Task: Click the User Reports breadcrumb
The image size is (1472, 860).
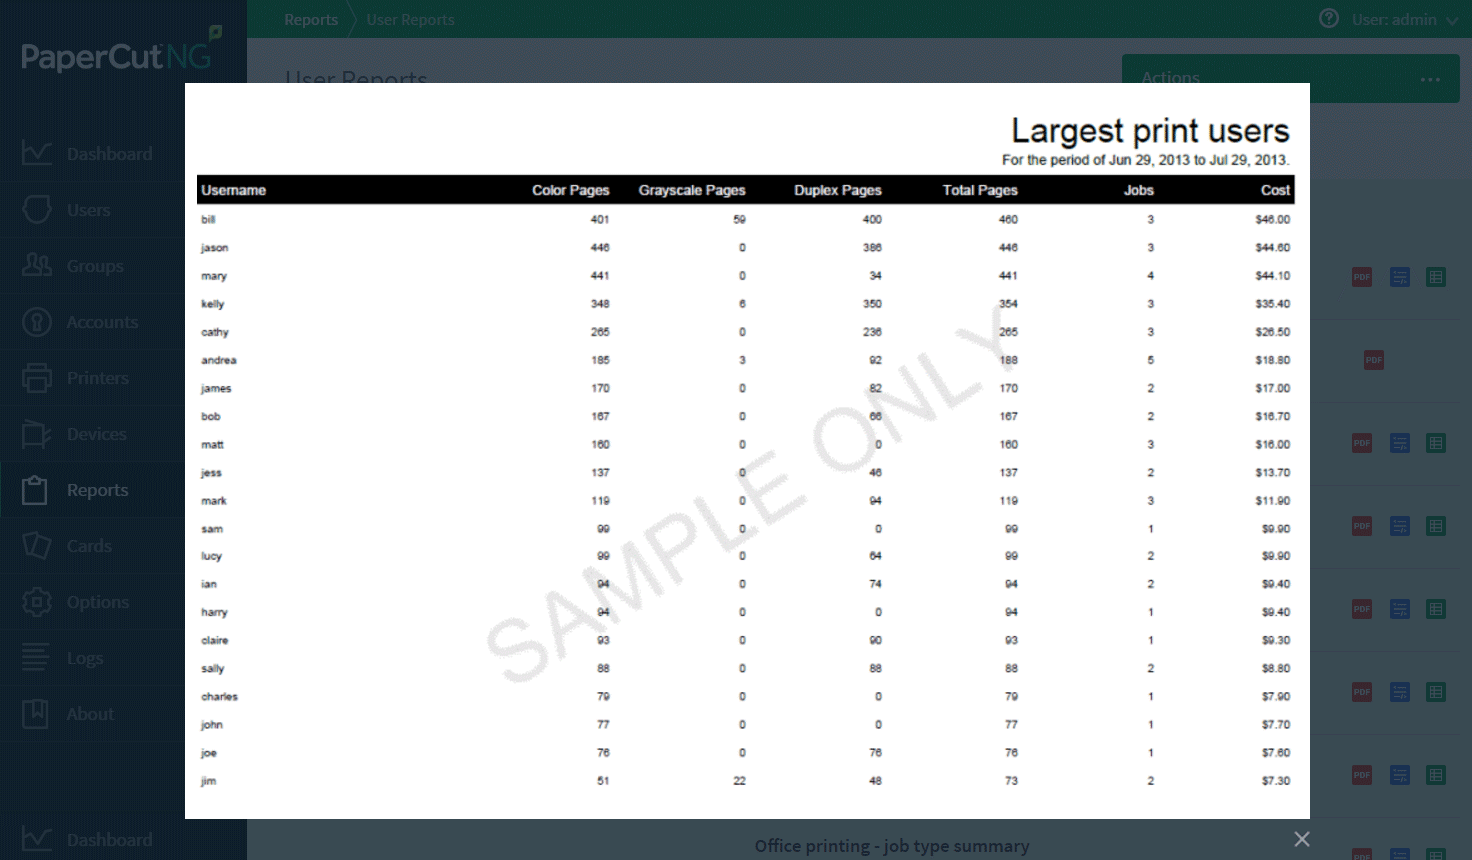Action: (410, 20)
